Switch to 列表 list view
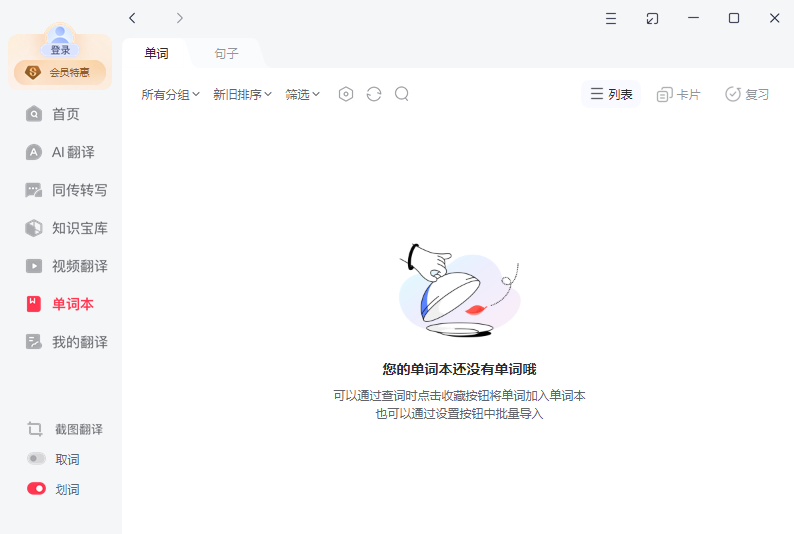The width and height of the screenshot is (794, 534). click(611, 94)
